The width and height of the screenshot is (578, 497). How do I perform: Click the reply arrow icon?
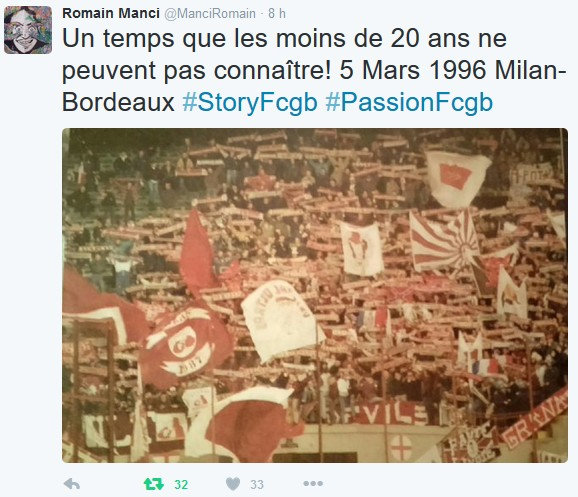(x=72, y=484)
